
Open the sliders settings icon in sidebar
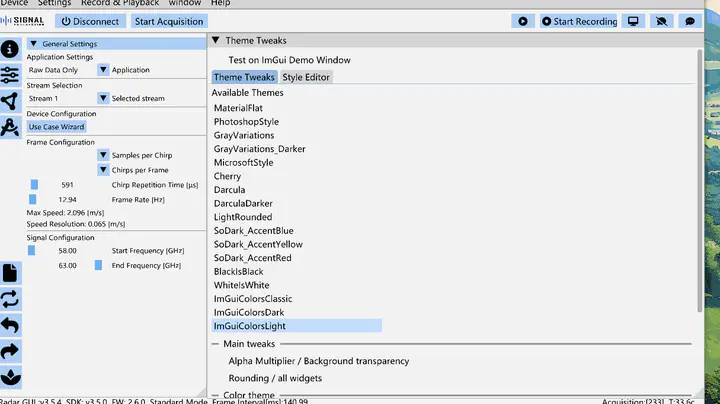pos(10,76)
